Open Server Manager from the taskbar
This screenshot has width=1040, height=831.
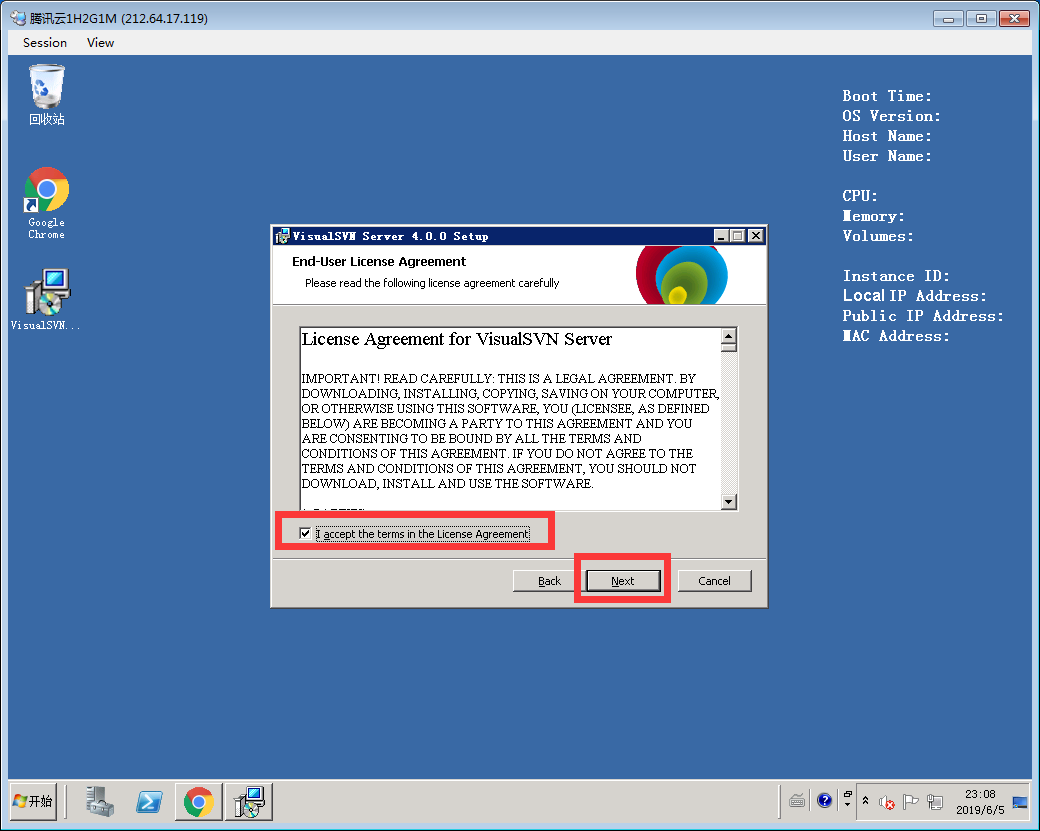point(99,801)
